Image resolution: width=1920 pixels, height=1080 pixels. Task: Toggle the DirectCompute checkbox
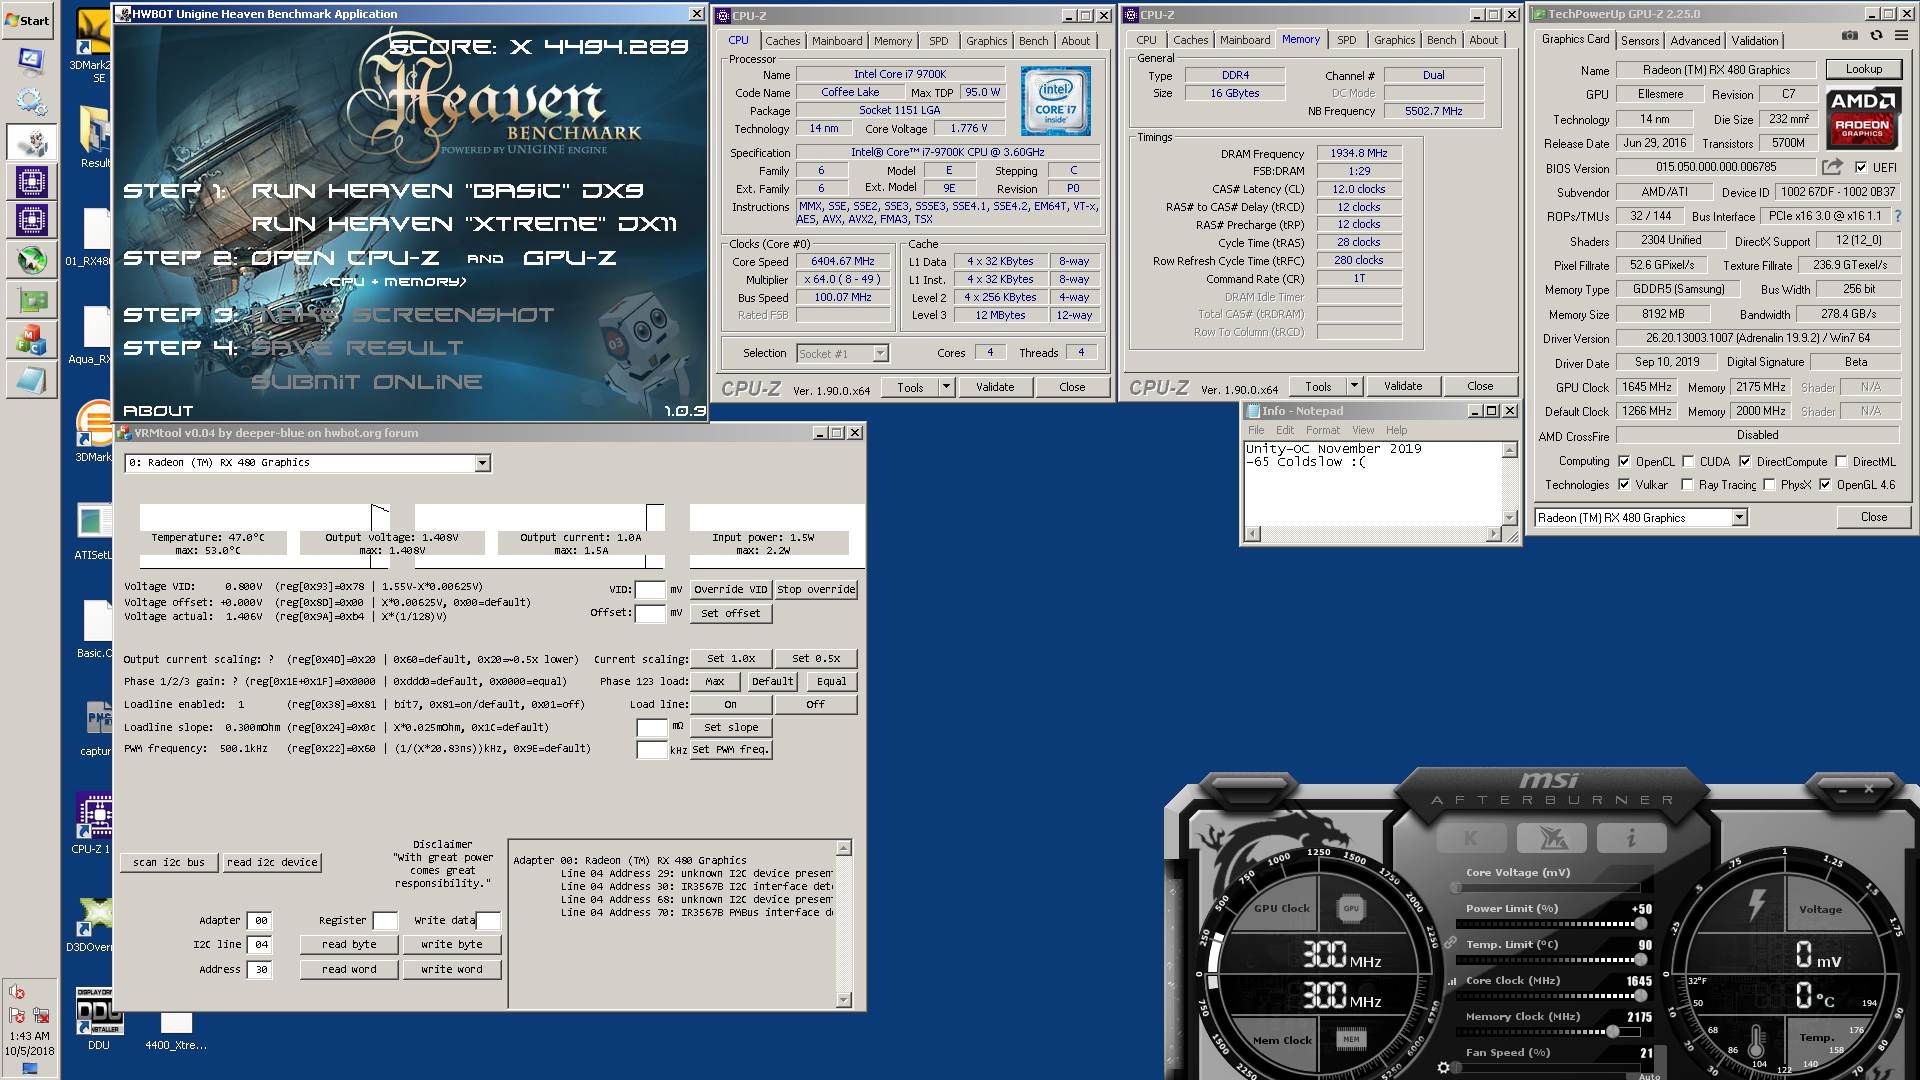1744,462
